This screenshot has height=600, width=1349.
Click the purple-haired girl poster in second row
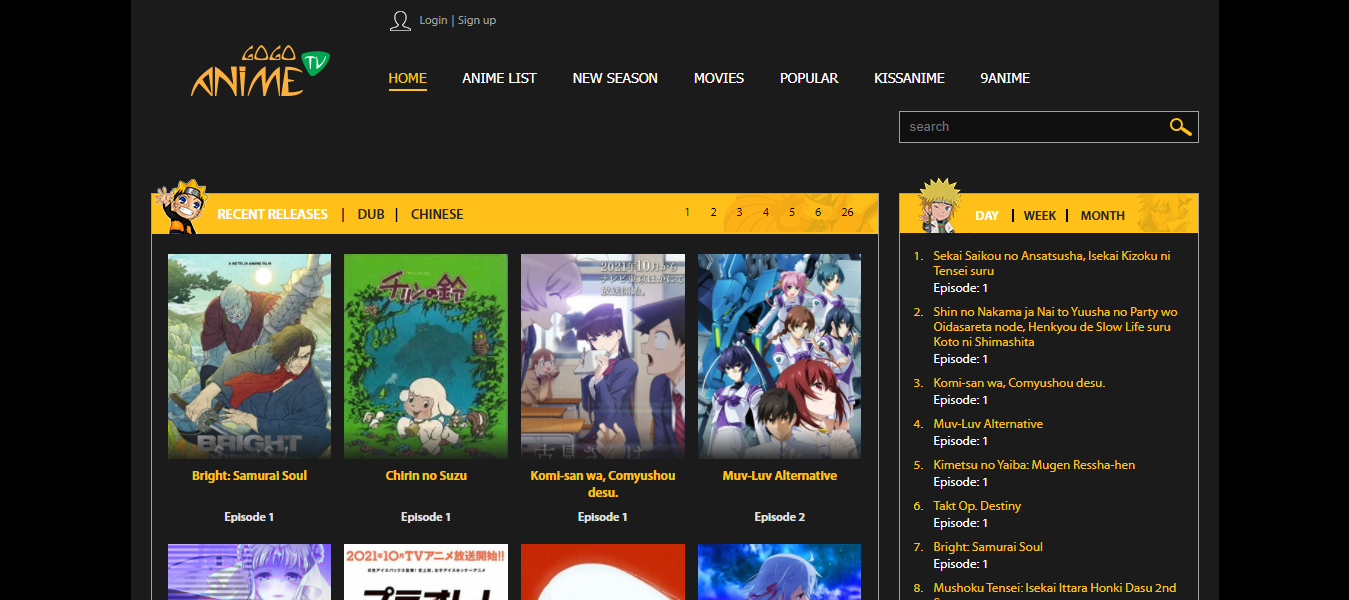(x=249, y=572)
